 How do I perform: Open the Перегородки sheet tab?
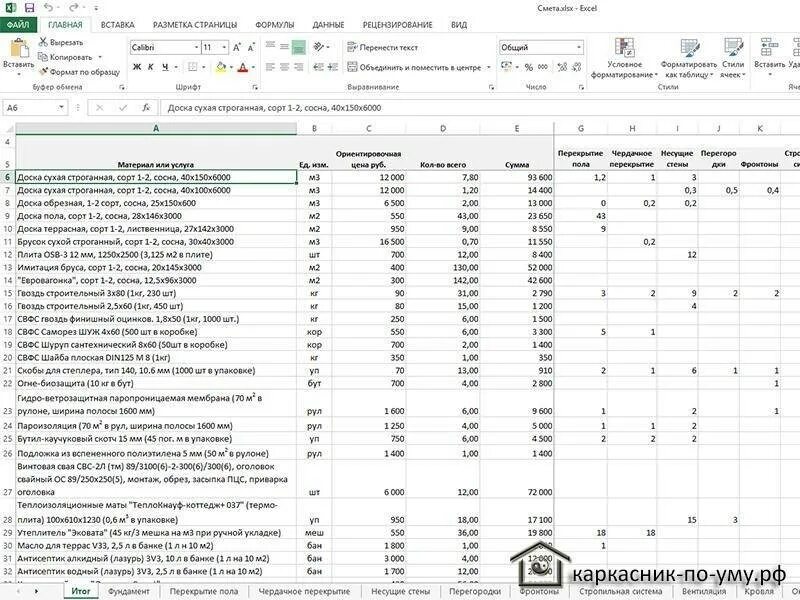point(474,591)
